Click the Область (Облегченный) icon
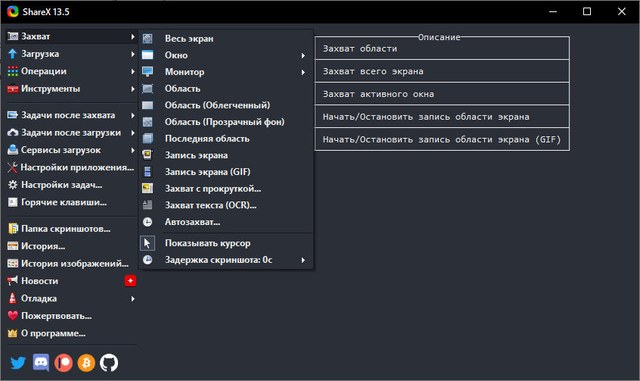Image resolution: width=640 pixels, height=381 pixels. click(147, 105)
